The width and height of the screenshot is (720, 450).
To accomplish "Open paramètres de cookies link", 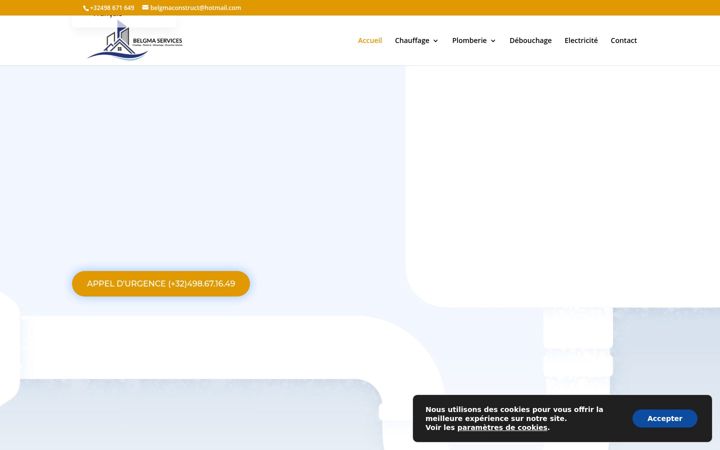I will click(502, 428).
